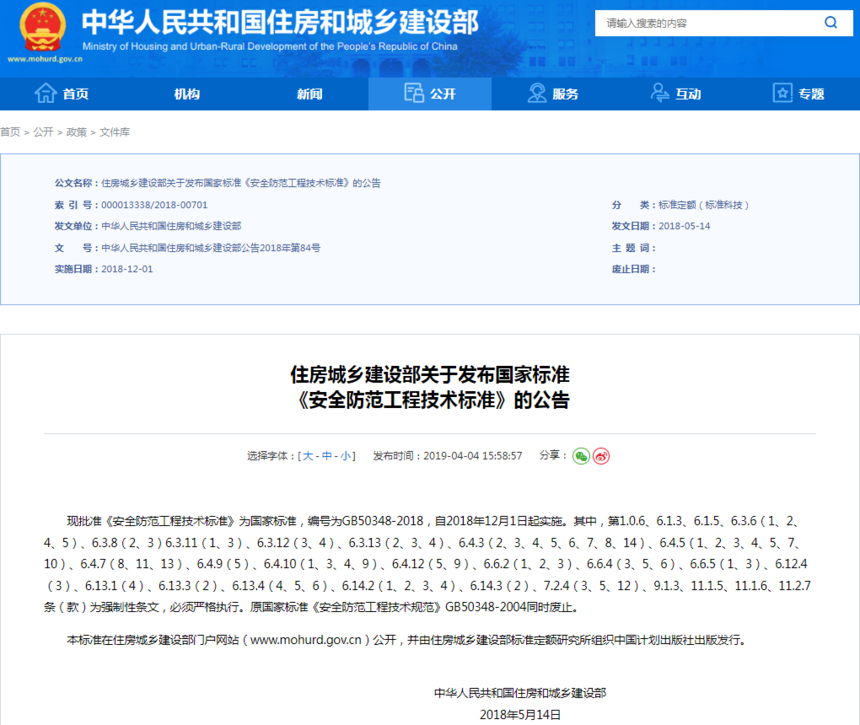The image size is (860, 725).
Task: Click the interaction icon beside 互动
Action: pos(660,93)
